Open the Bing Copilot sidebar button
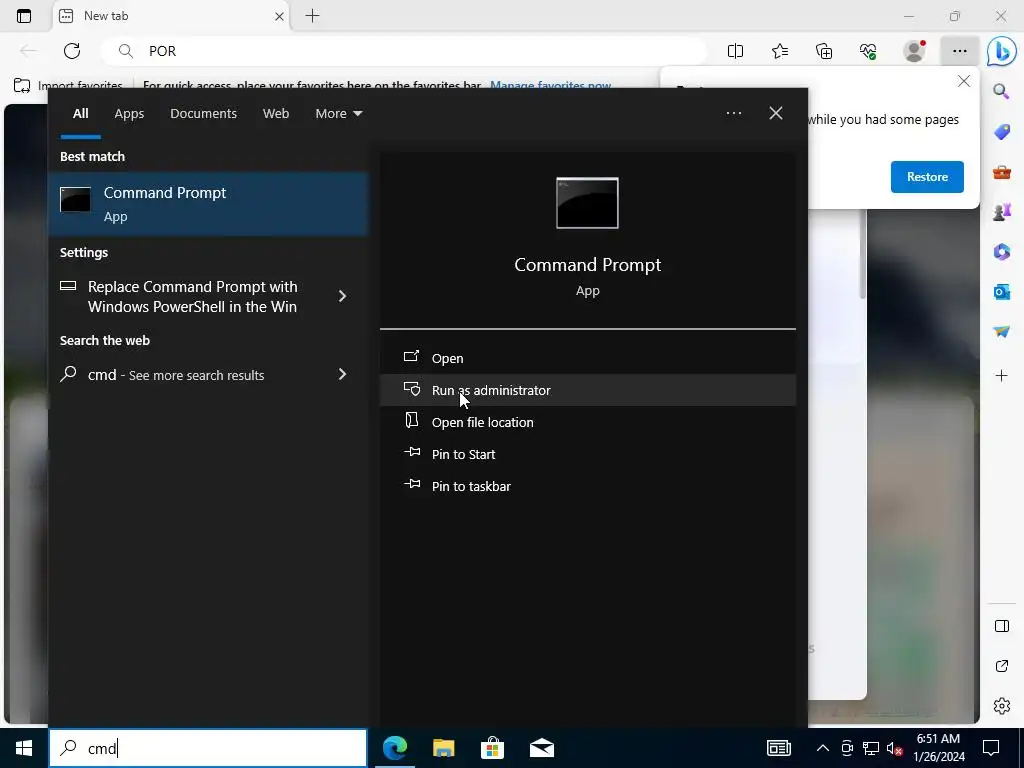This screenshot has height=768, width=1024. coord(1001,51)
